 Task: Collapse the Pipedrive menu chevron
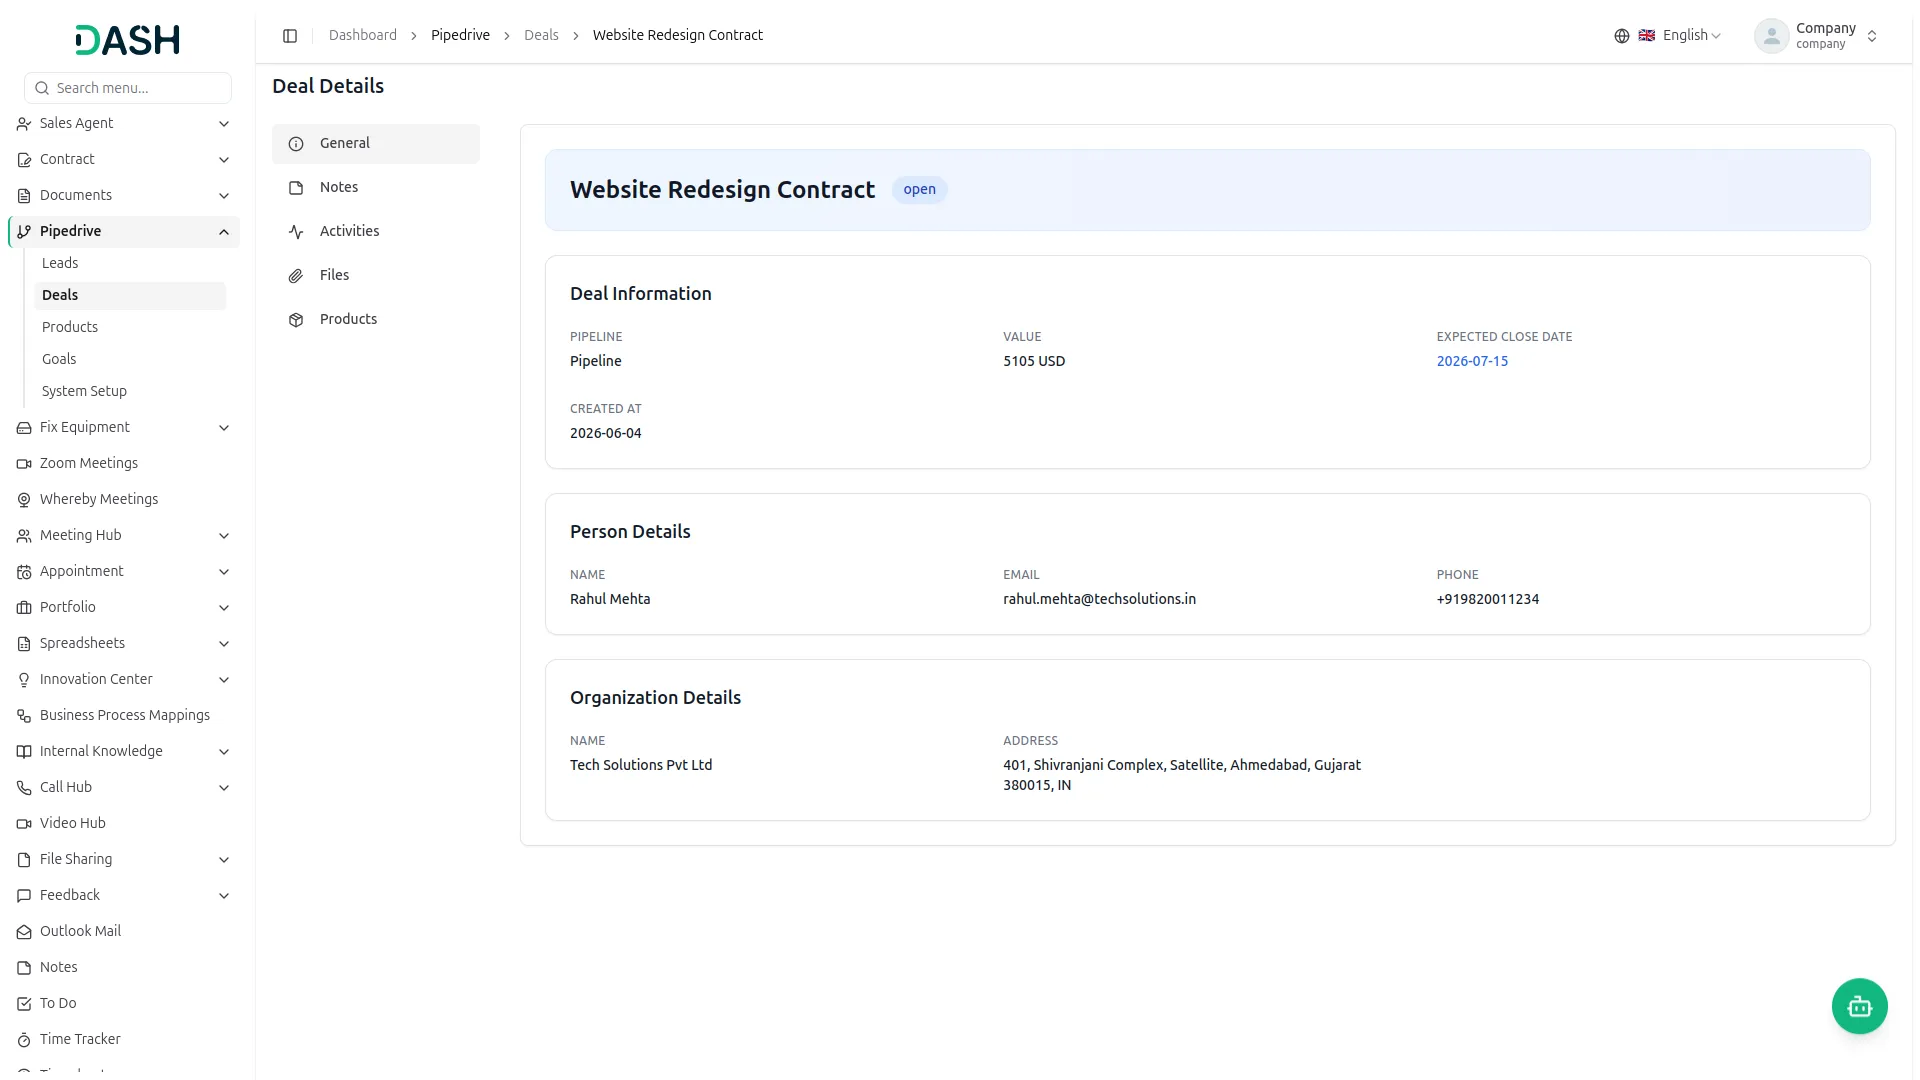coord(224,232)
